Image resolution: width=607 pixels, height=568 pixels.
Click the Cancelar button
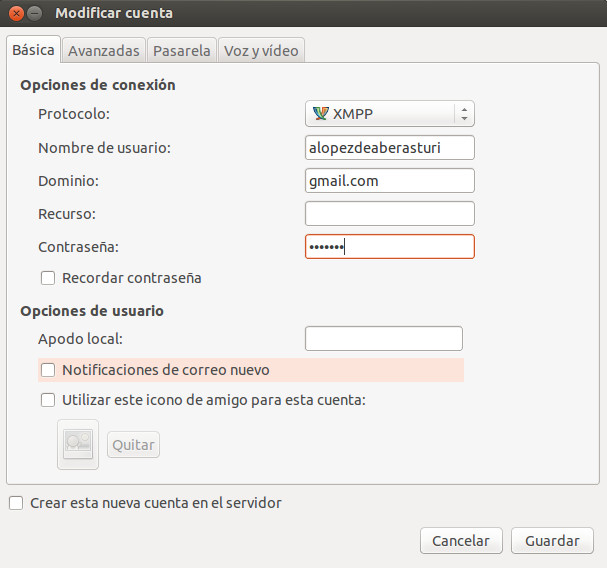tap(460, 541)
